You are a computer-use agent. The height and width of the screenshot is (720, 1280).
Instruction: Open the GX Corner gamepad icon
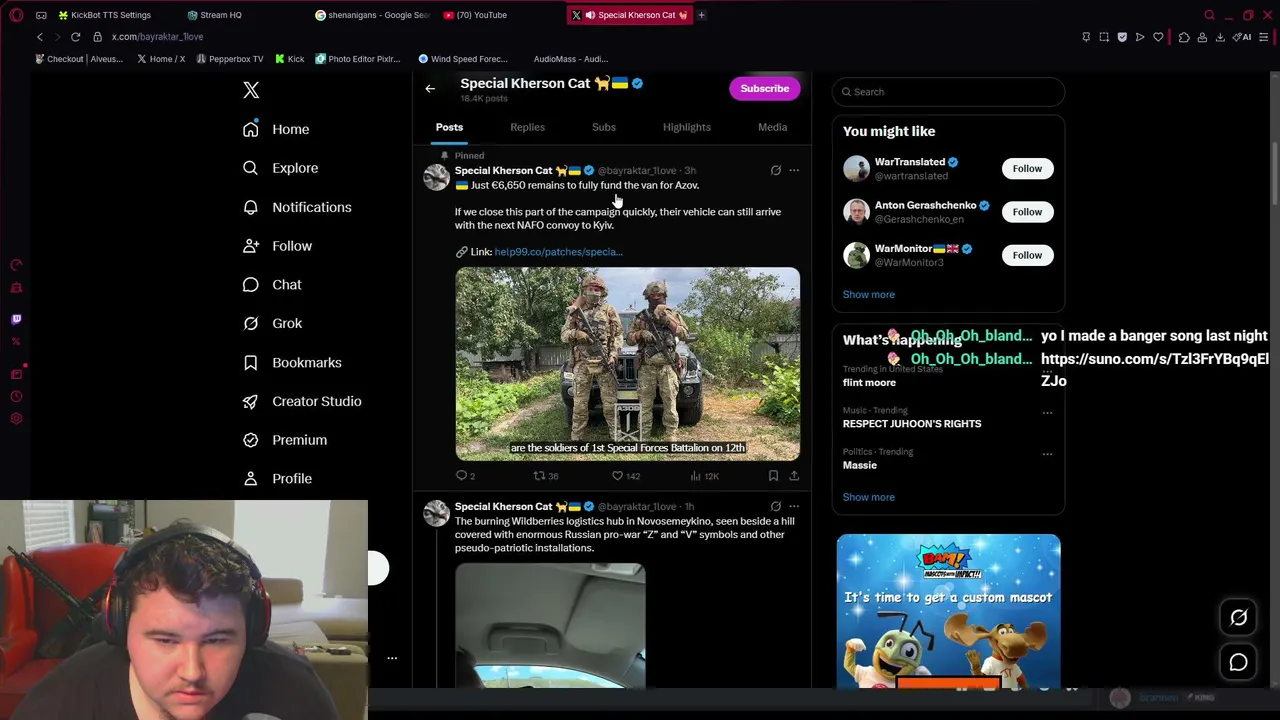[x=41, y=15]
